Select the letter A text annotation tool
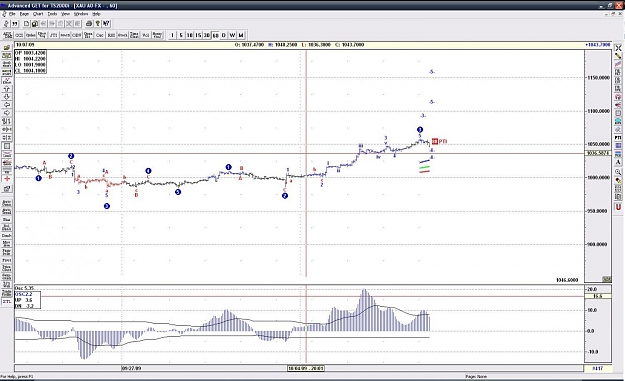 click(618, 163)
